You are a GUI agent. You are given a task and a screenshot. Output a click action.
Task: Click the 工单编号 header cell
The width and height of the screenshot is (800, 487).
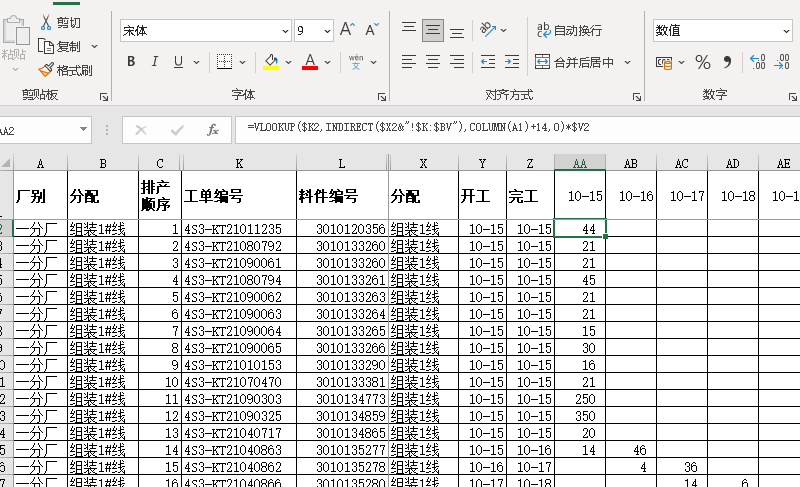click(239, 195)
